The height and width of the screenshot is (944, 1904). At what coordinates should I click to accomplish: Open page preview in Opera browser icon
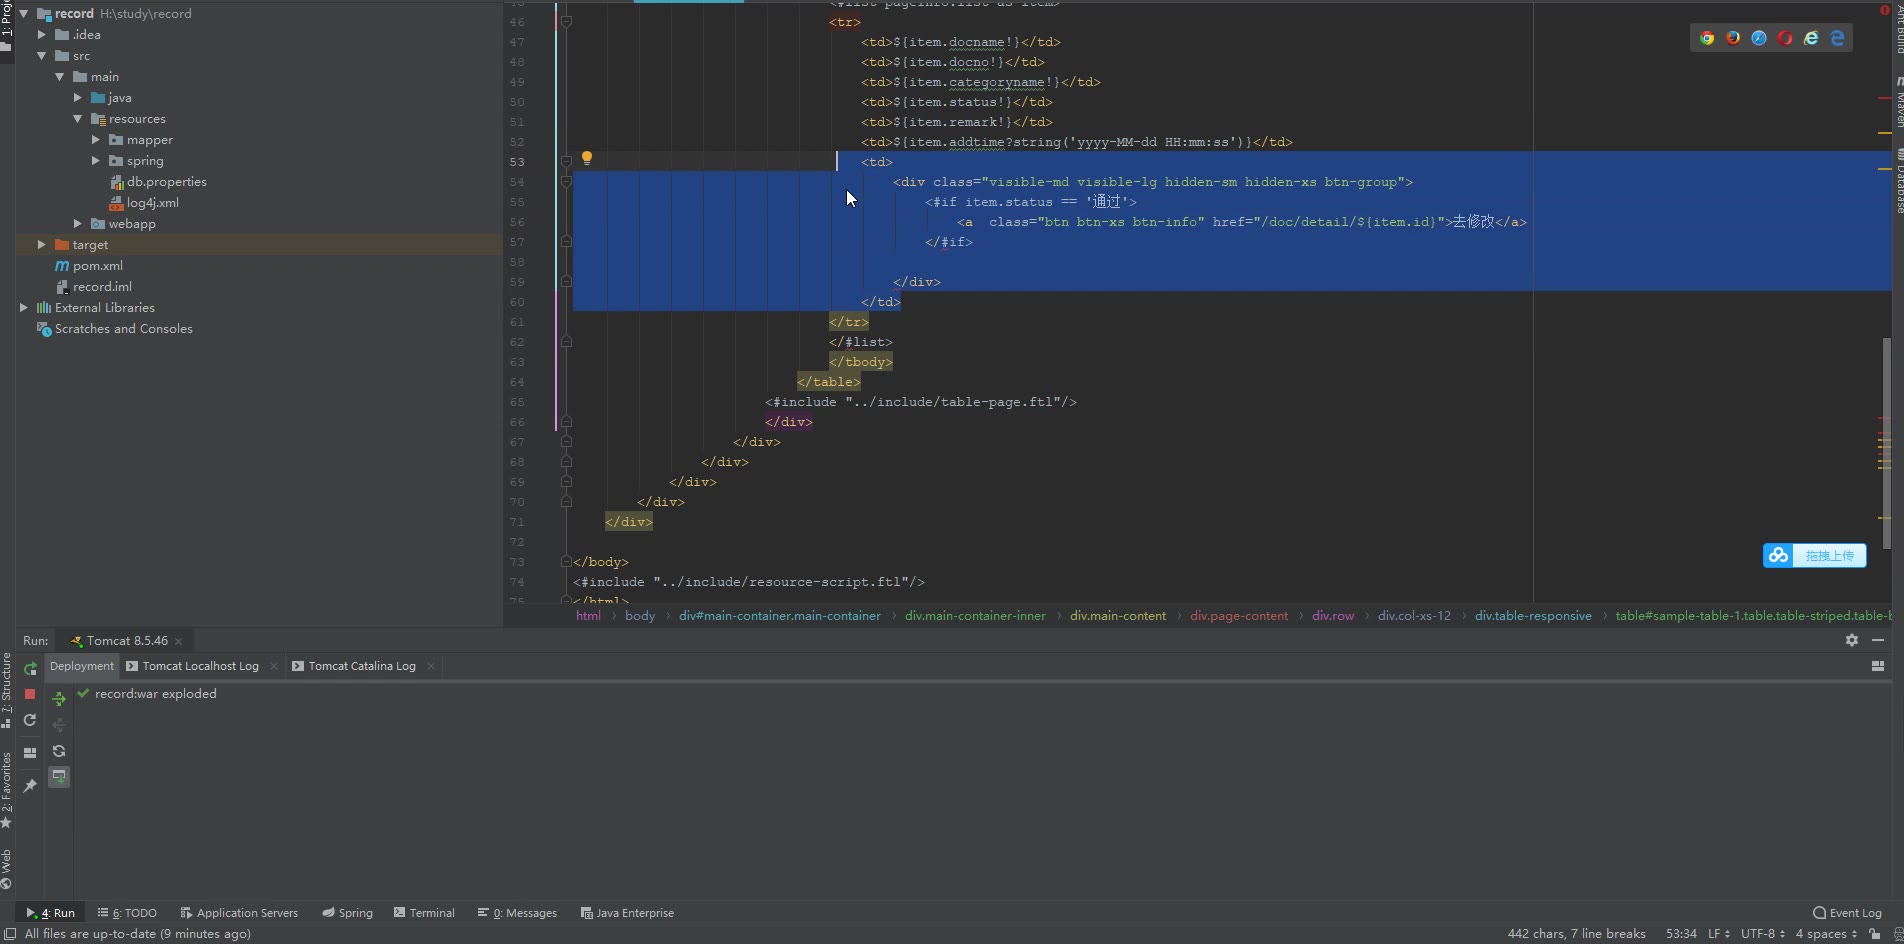click(1785, 38)
